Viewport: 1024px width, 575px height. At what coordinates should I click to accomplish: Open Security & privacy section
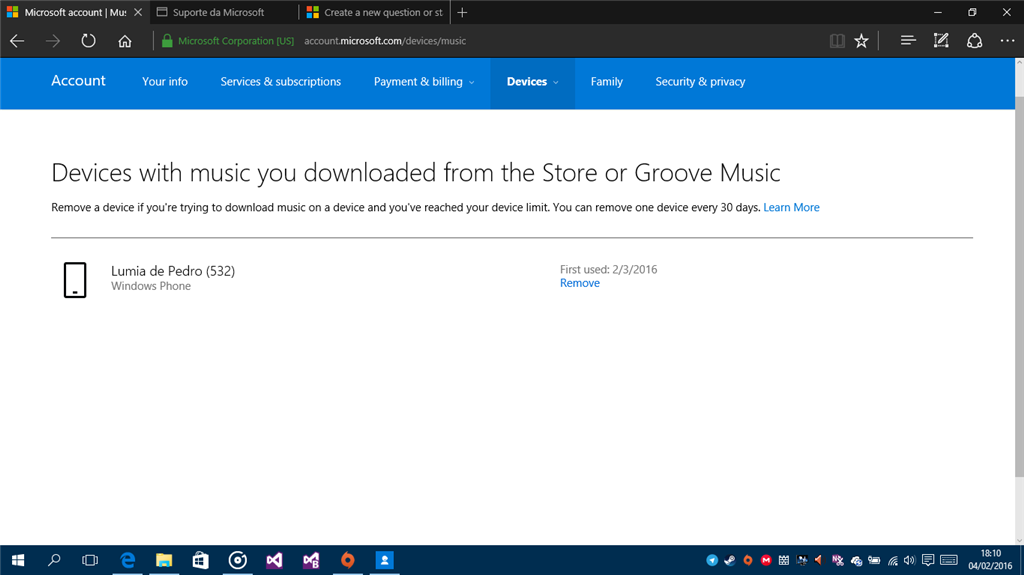coord(700,82)
